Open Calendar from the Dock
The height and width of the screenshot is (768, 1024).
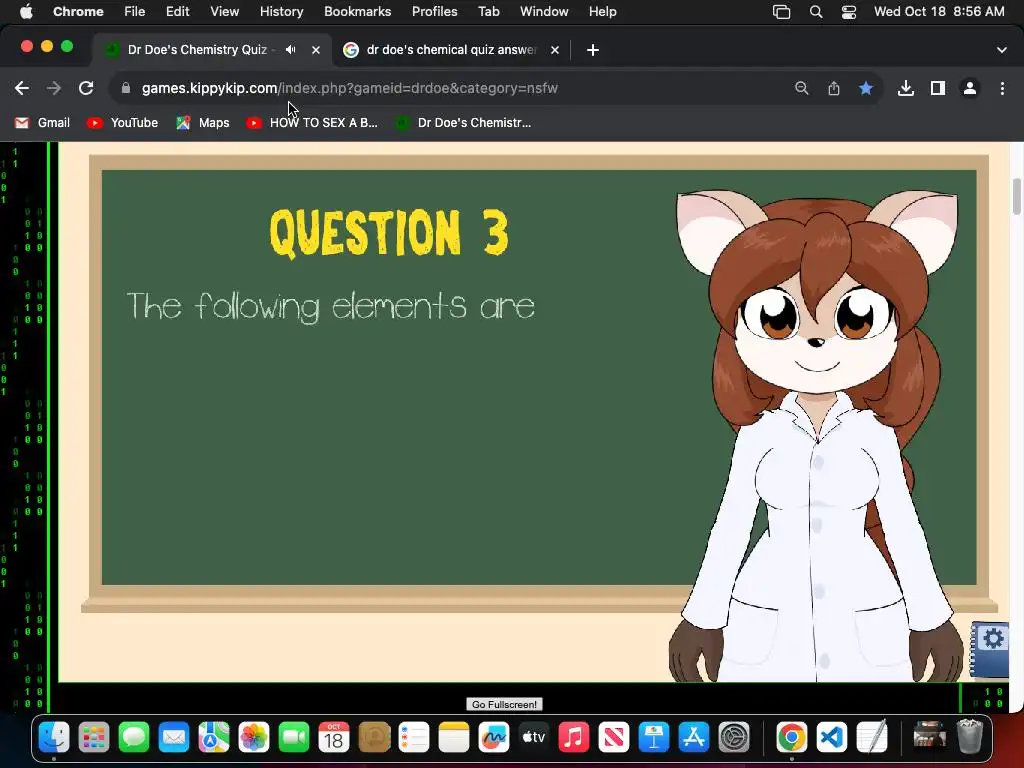tap(334, 738)
